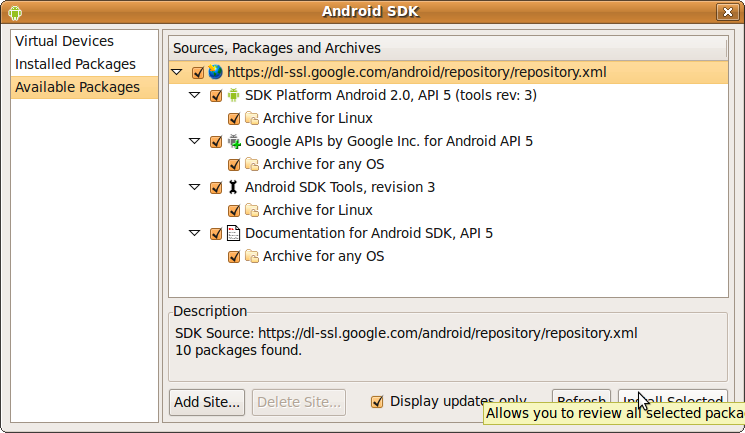Click the archive folder icon under SDK Platform
This screenshot has height=433, width=745.
coord(252,118)
